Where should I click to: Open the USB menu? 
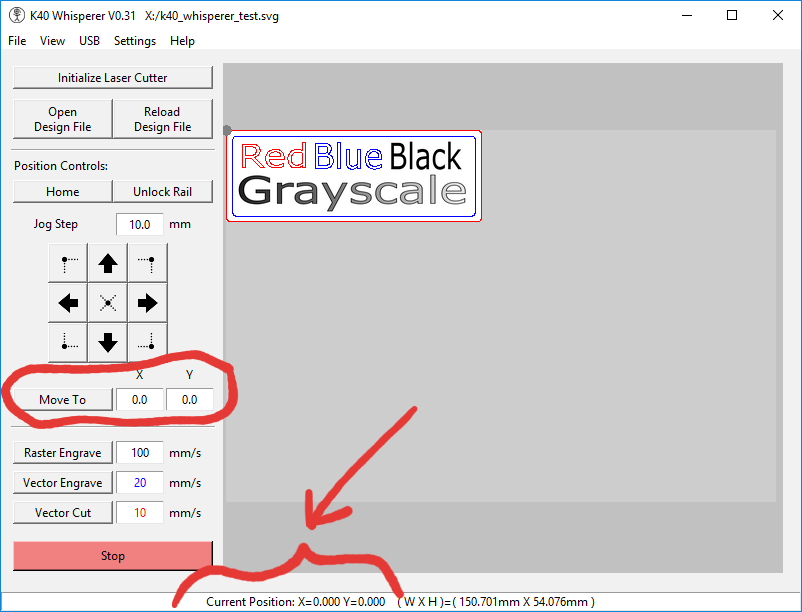(89, 41)
